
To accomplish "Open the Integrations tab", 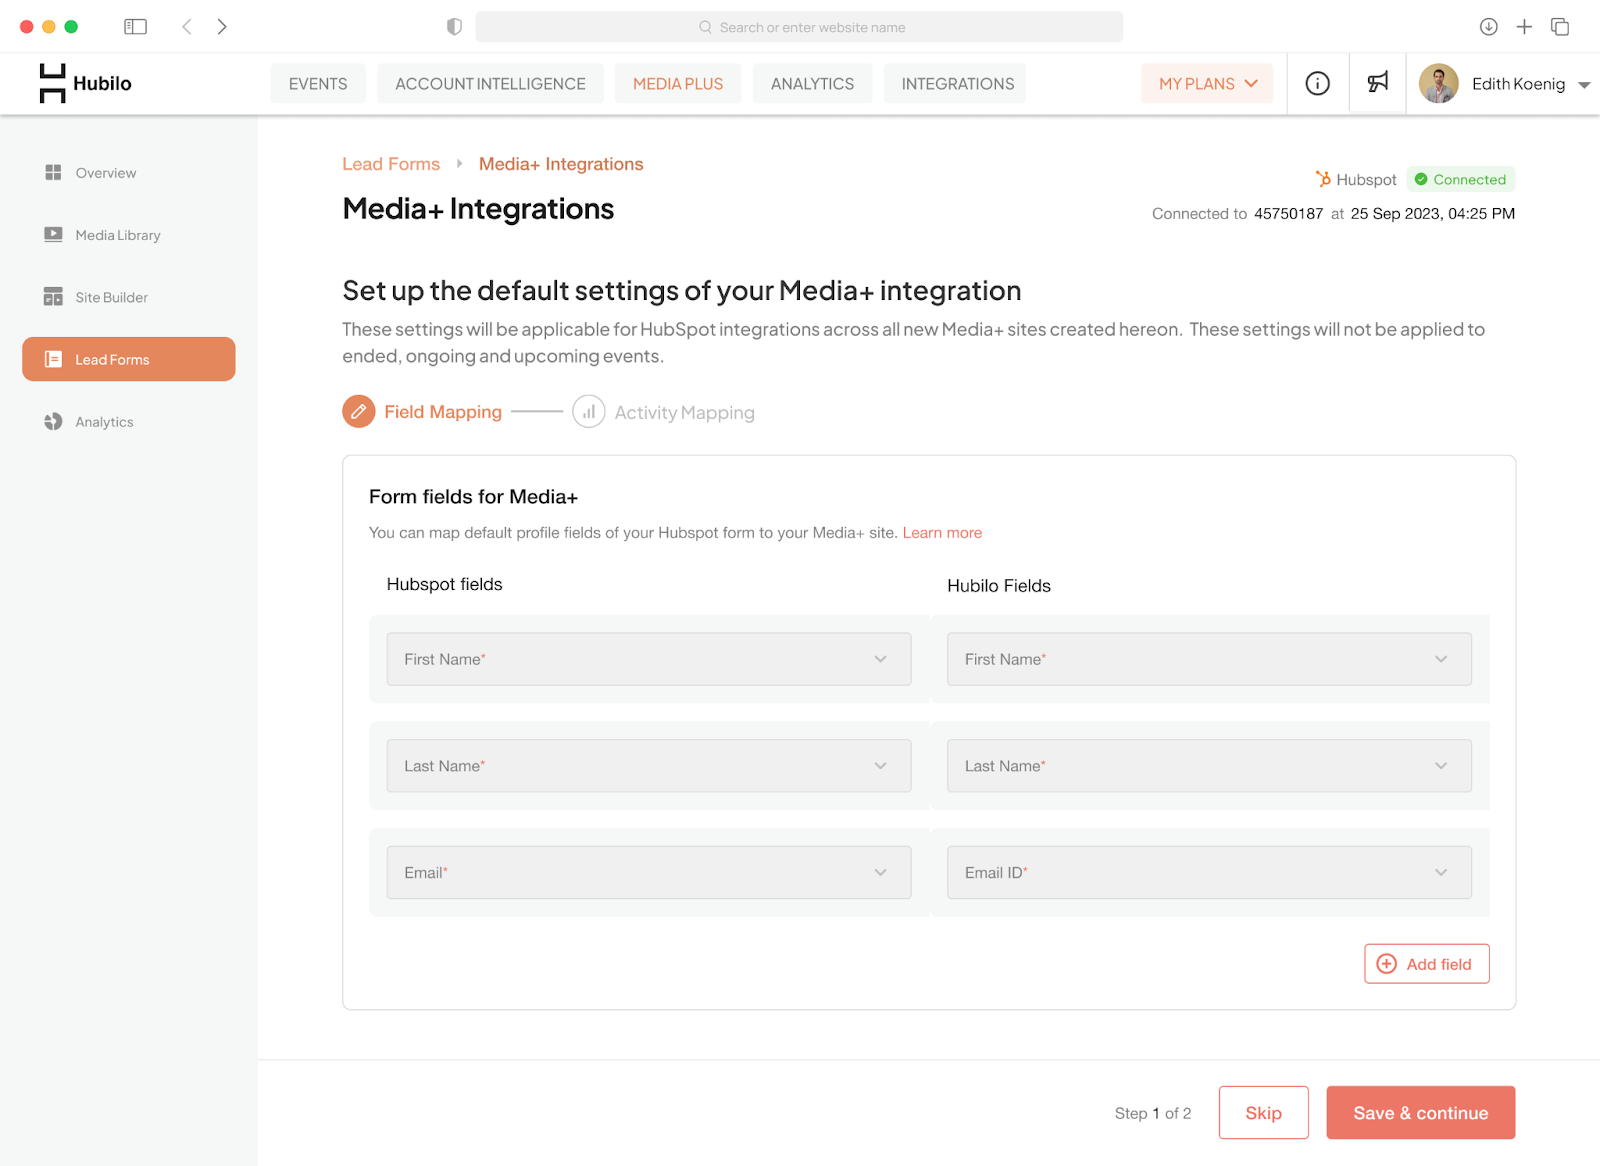I will click(x=957, y=84).
